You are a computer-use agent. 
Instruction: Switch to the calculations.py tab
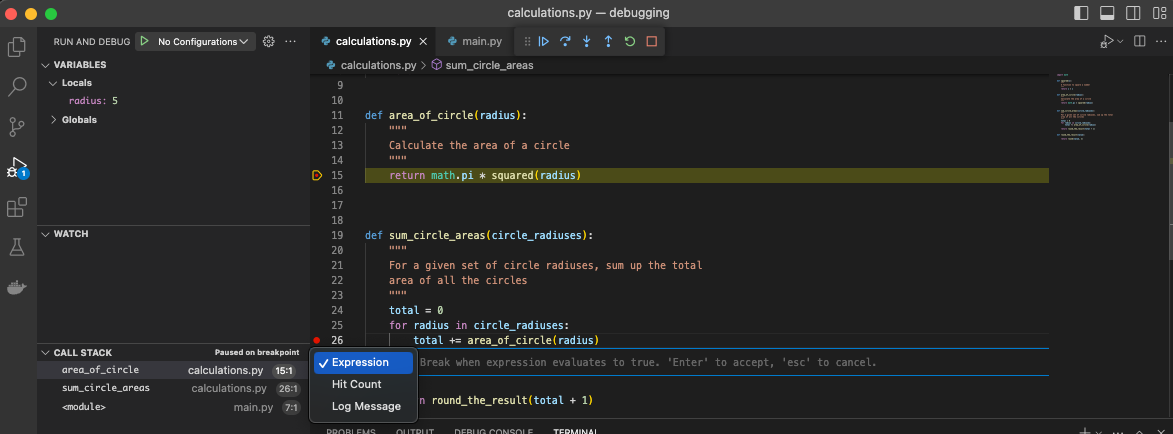tap(373, 41)
